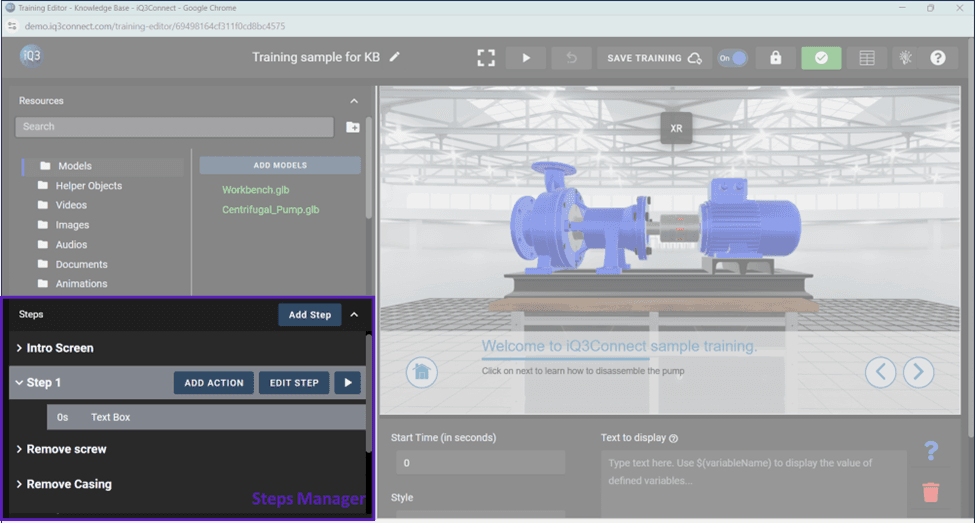Open help with the question mark icon
The width and height of the screenshot is (975, 523).
(938, 58)
